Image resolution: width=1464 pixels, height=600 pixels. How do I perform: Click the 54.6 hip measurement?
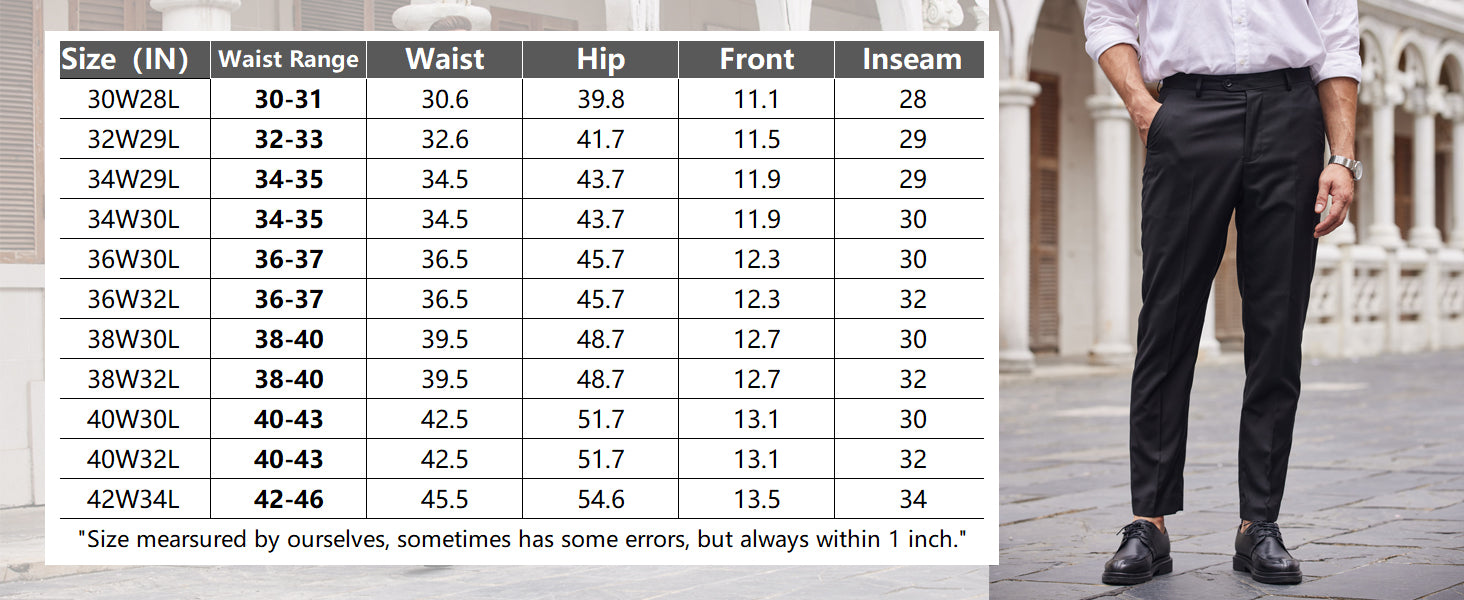point(600,500)
